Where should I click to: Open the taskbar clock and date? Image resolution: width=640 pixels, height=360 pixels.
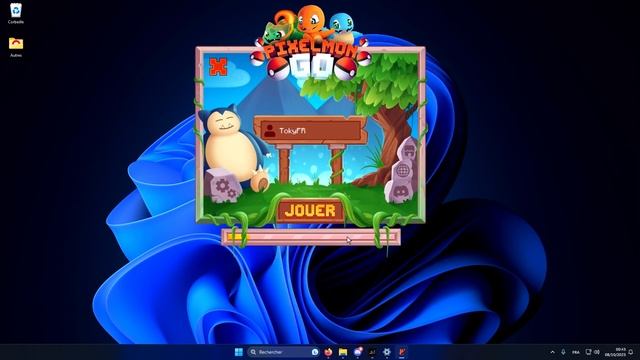coord(616,352)
